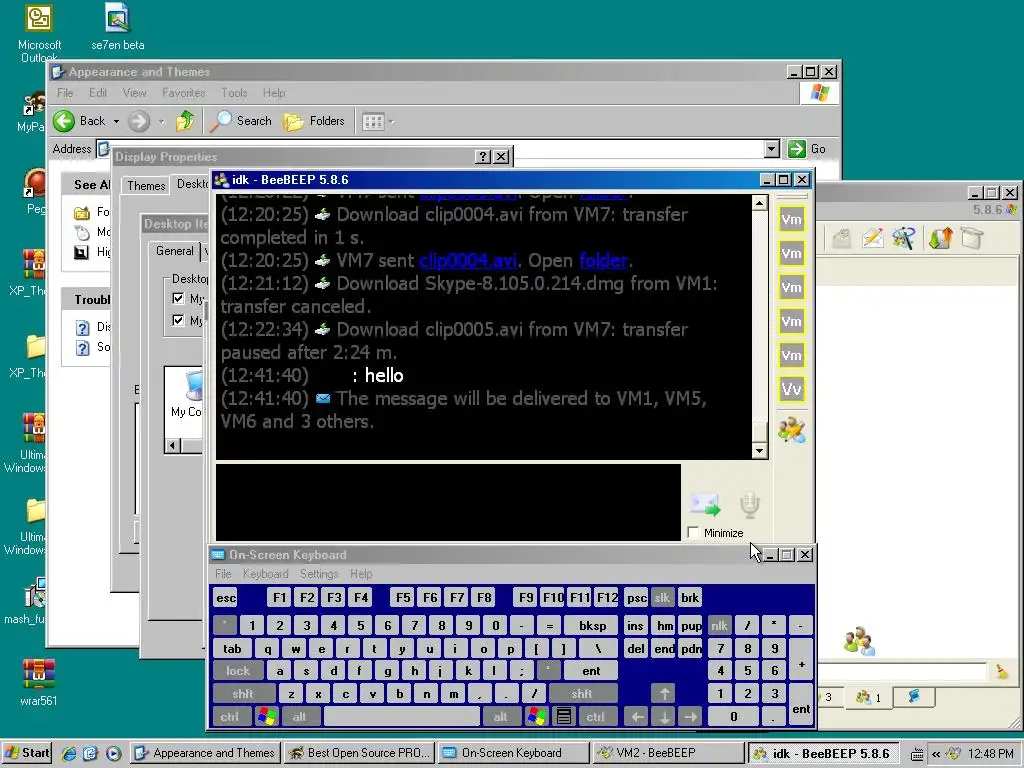This screenshot has height=768, width=1024.
Task: Open the se7en beta desktop icon
Action: pyautogui.click(x=118, y=27)
